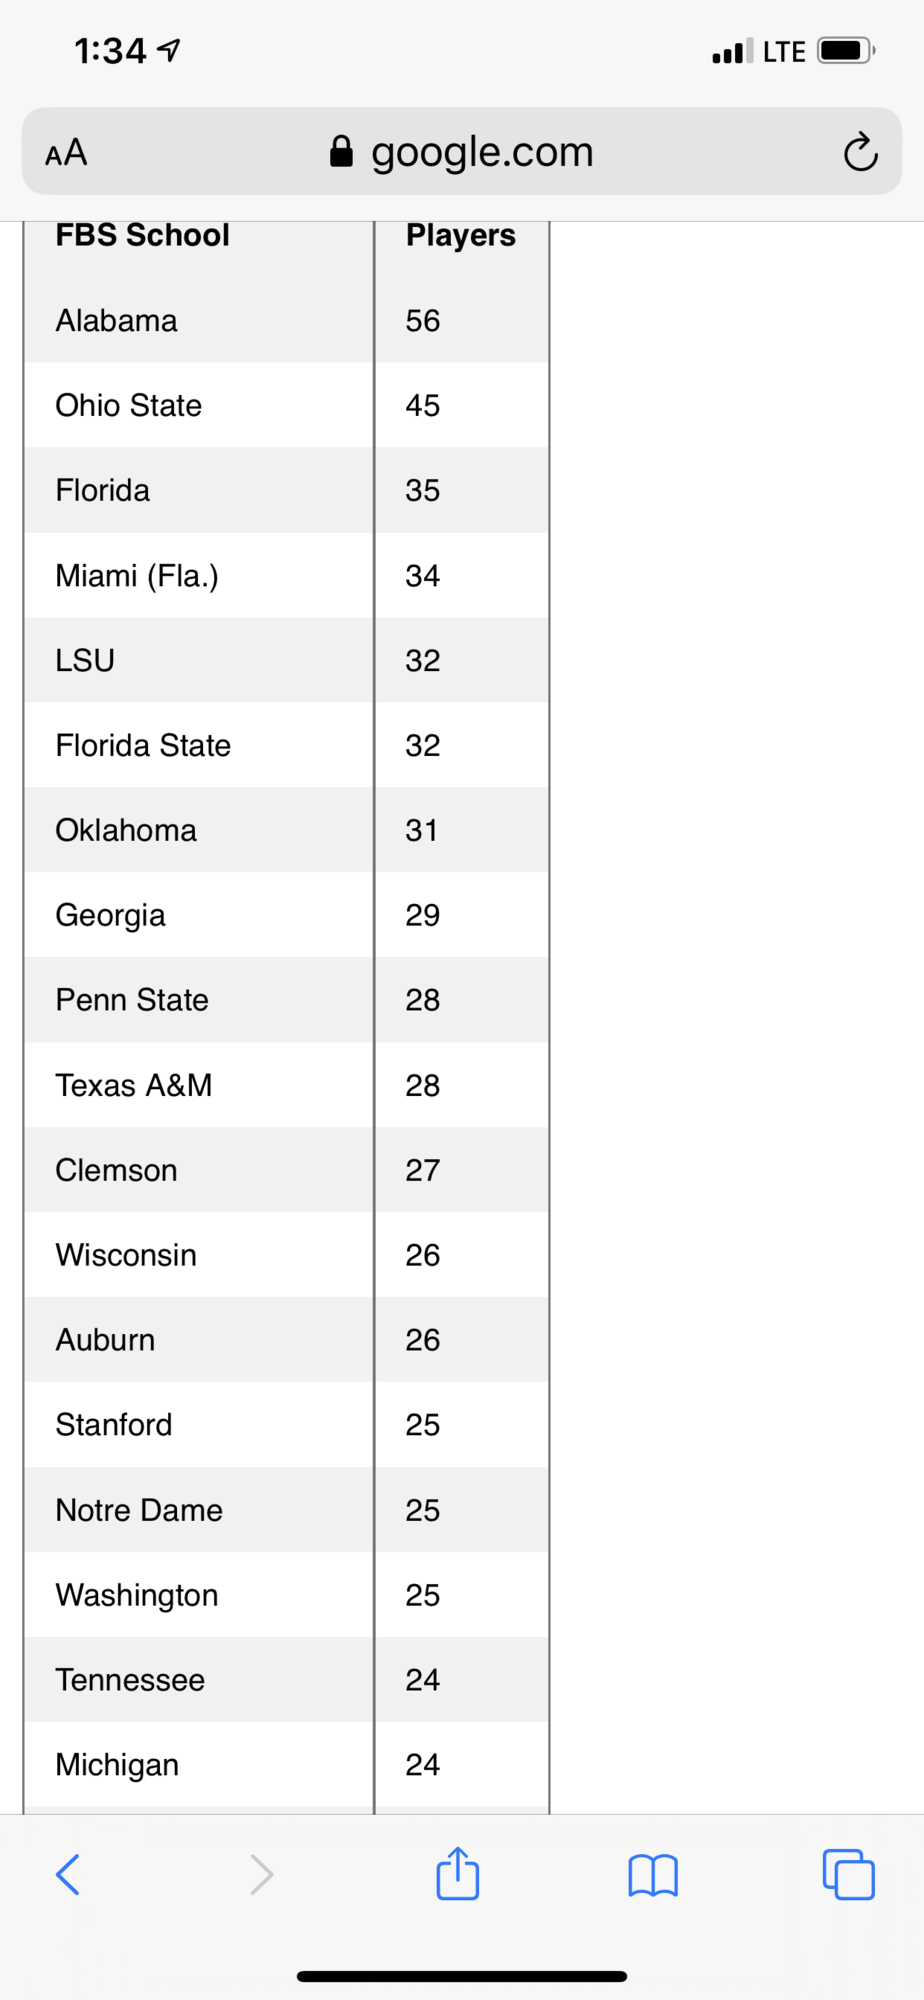The image size is (924, 2000).
Task: Open the share sheet icon
Action: click(x=458, y=1872)
